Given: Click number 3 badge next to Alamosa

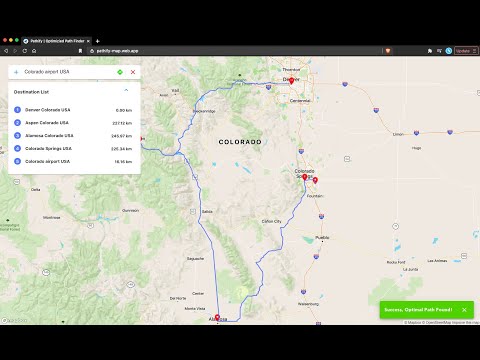Looking at the screenshot, I should (x=18, y=136).
